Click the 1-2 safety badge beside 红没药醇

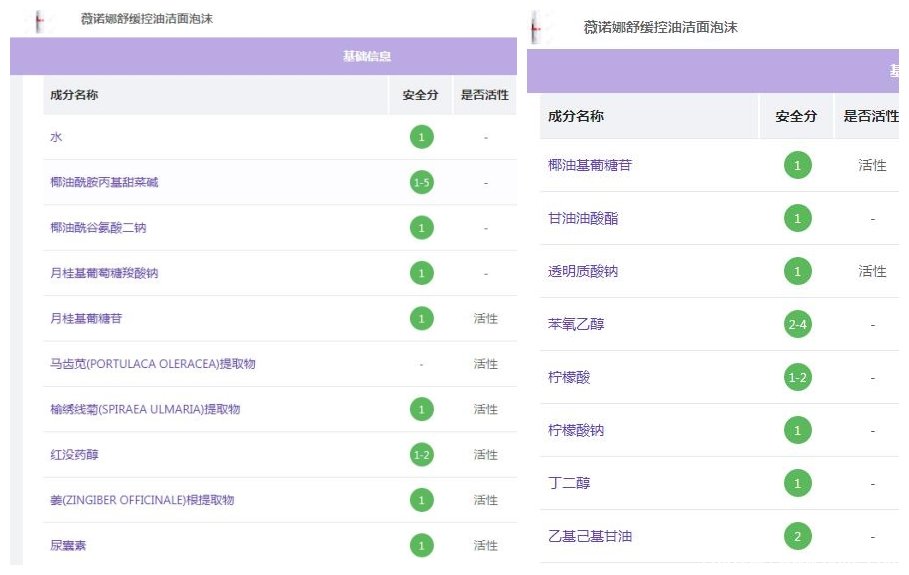pyautogui.click(x=421, y=454)
